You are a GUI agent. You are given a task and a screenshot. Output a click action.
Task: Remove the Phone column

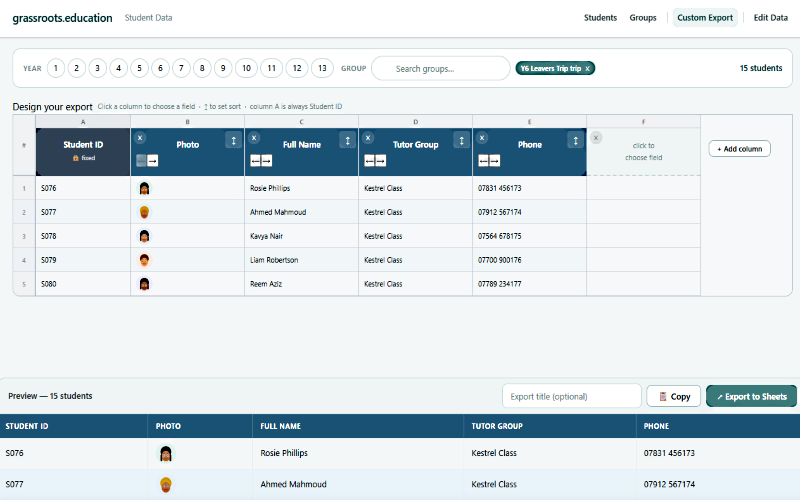tap(482, 138)
